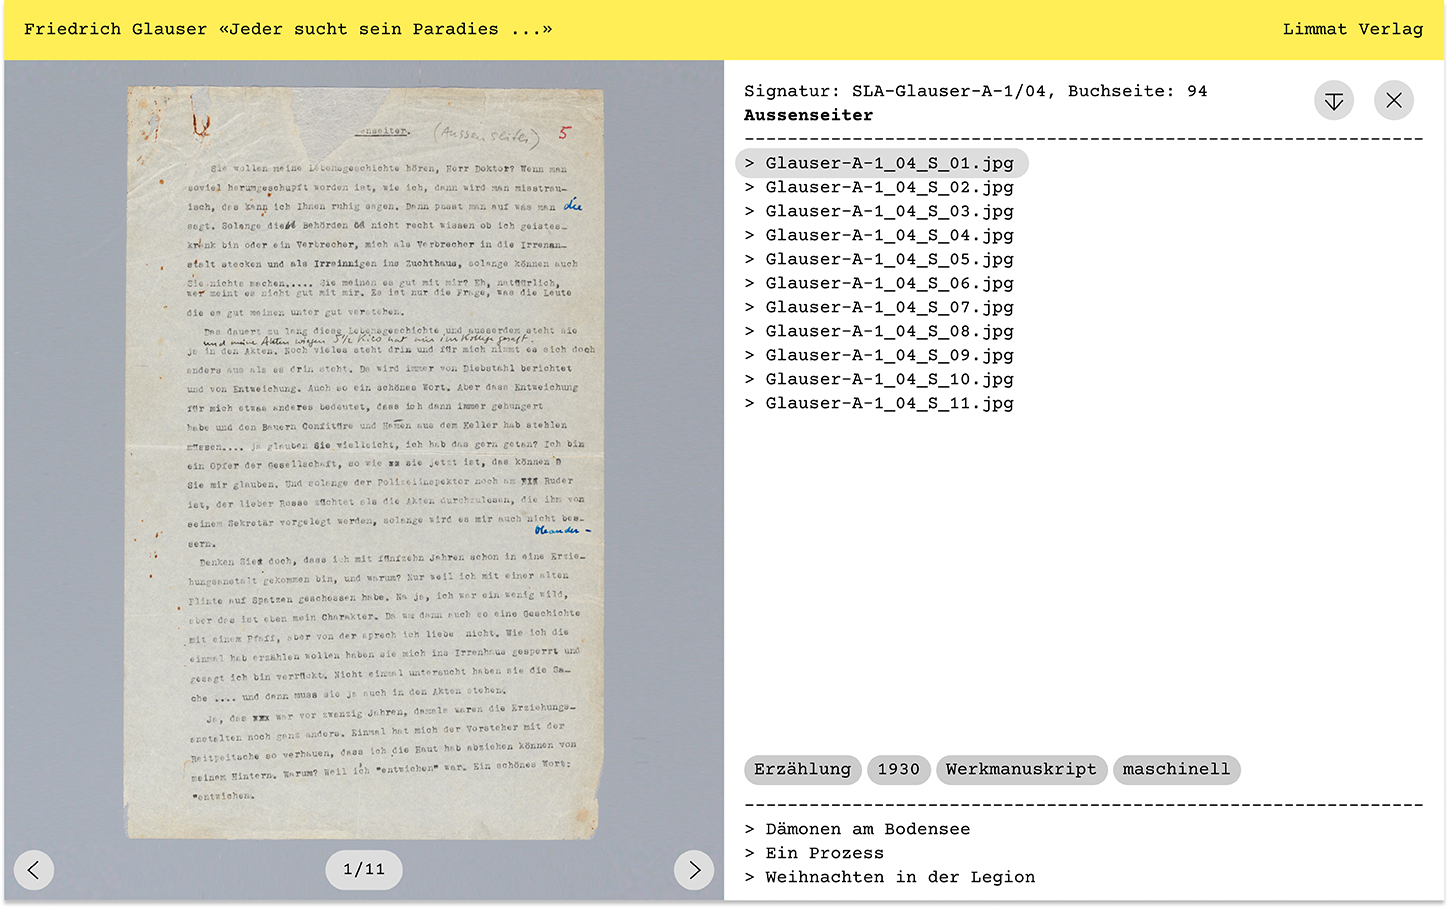Select Glauser-A-1_04_S_01.jpg in file list

(888, 163)
